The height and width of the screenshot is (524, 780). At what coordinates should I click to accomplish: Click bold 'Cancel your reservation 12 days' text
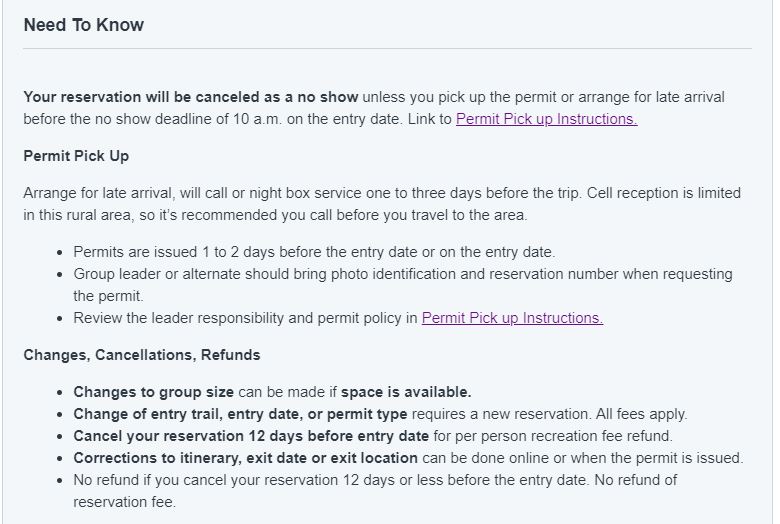tap(251, 436)
